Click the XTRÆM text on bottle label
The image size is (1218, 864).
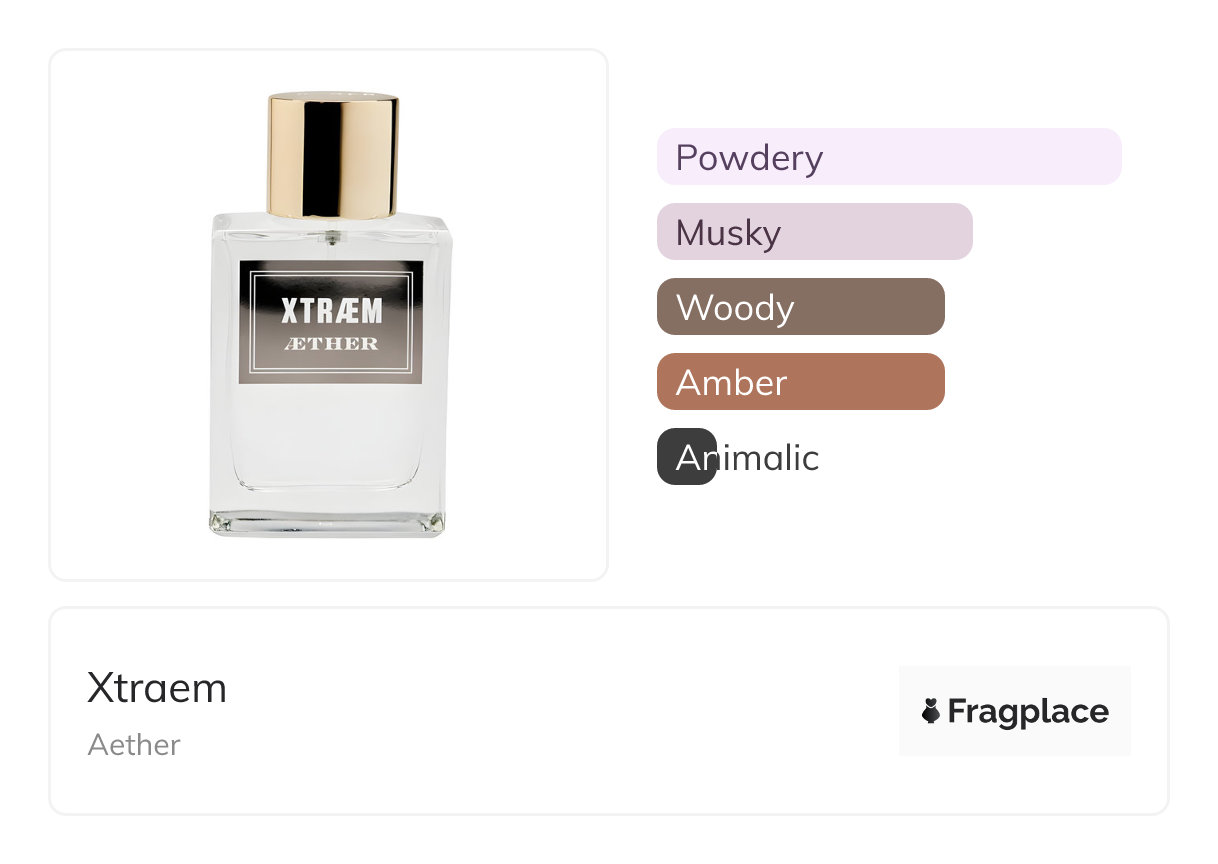point(331,311)
